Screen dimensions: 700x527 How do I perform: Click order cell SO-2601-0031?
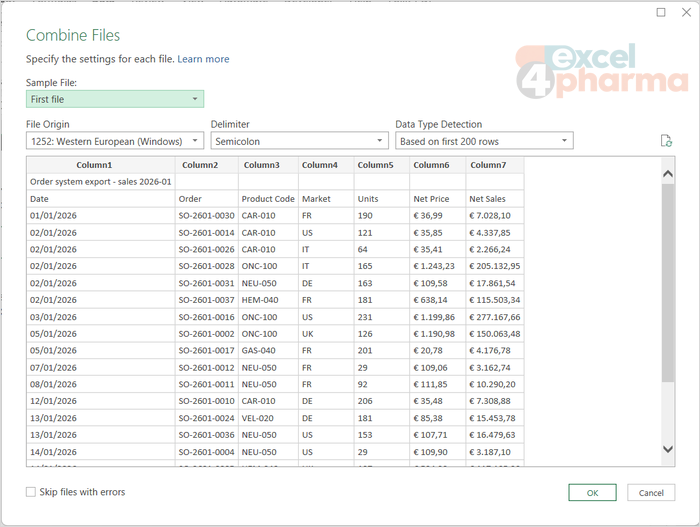[207, 283]
